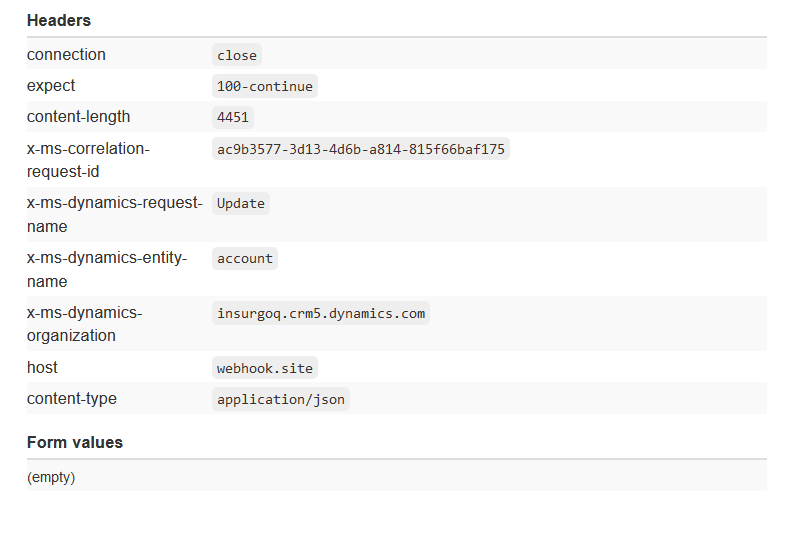
Task: Select the '(empty)' form values text
Action: 51,477
